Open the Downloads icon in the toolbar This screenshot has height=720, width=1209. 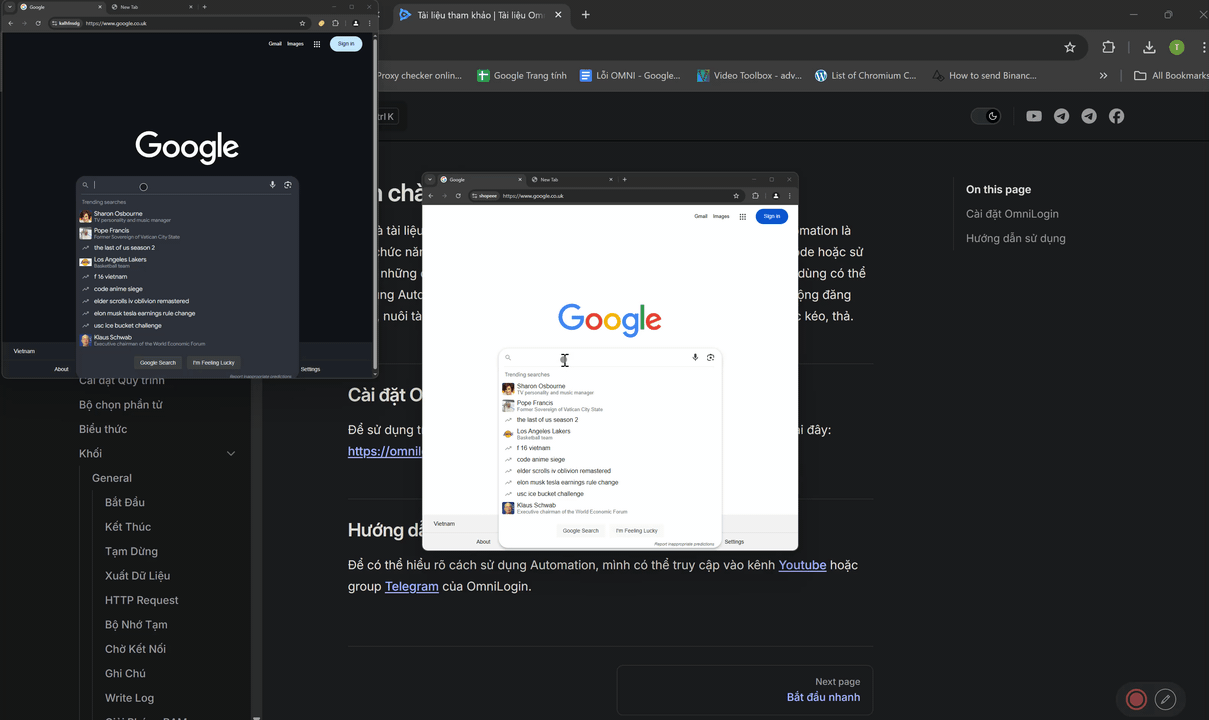click(x=1148, y=47)
